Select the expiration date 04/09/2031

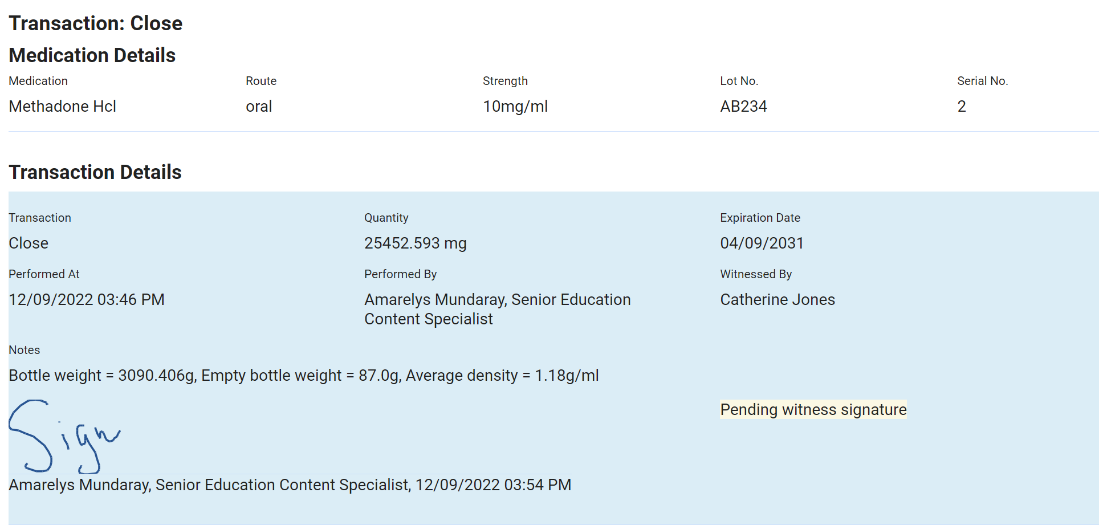762,243
